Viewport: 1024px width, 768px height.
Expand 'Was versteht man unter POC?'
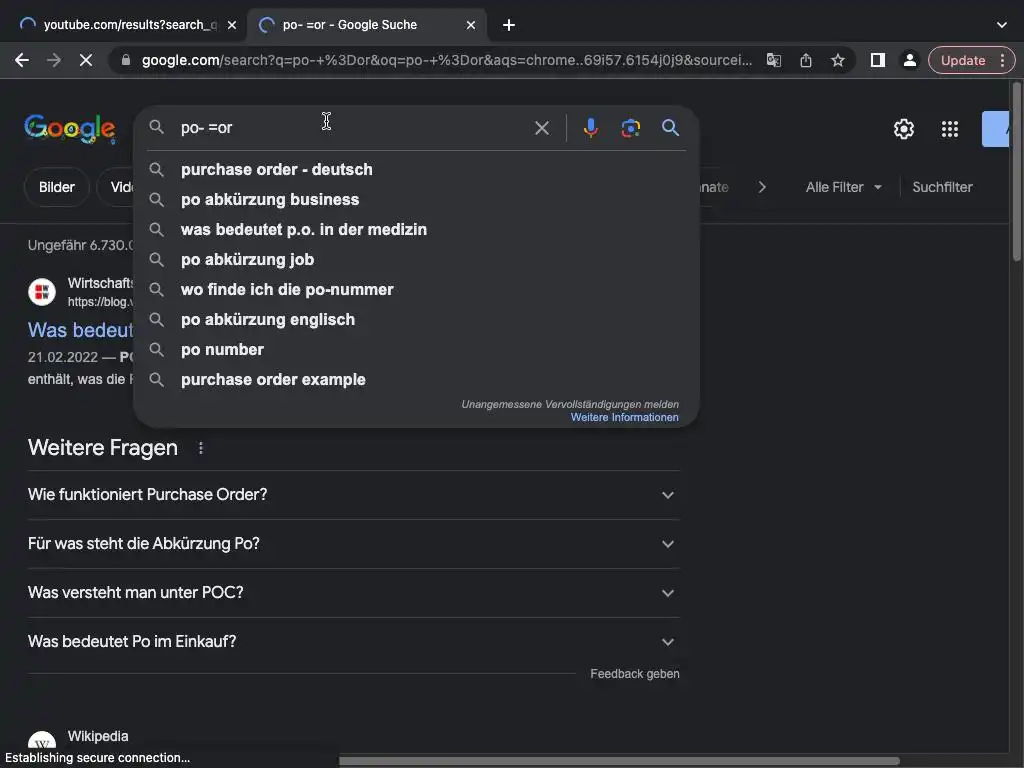353,593
